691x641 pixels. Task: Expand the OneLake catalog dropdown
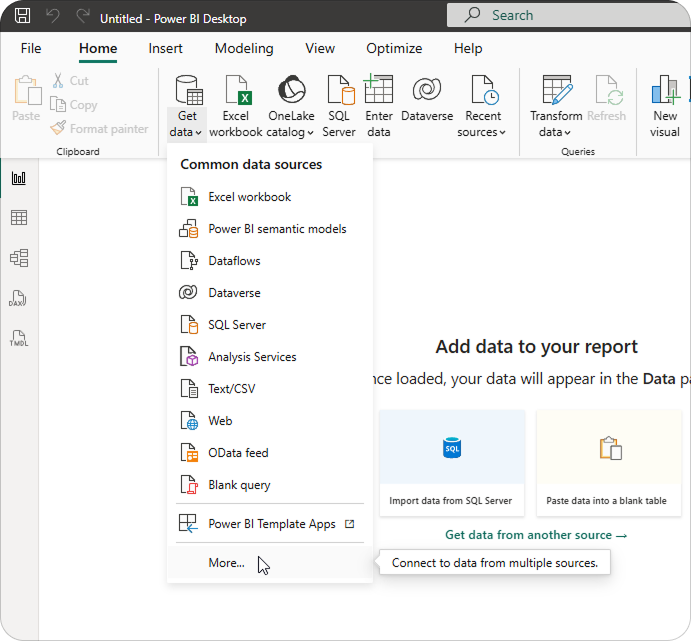[291, 131]
